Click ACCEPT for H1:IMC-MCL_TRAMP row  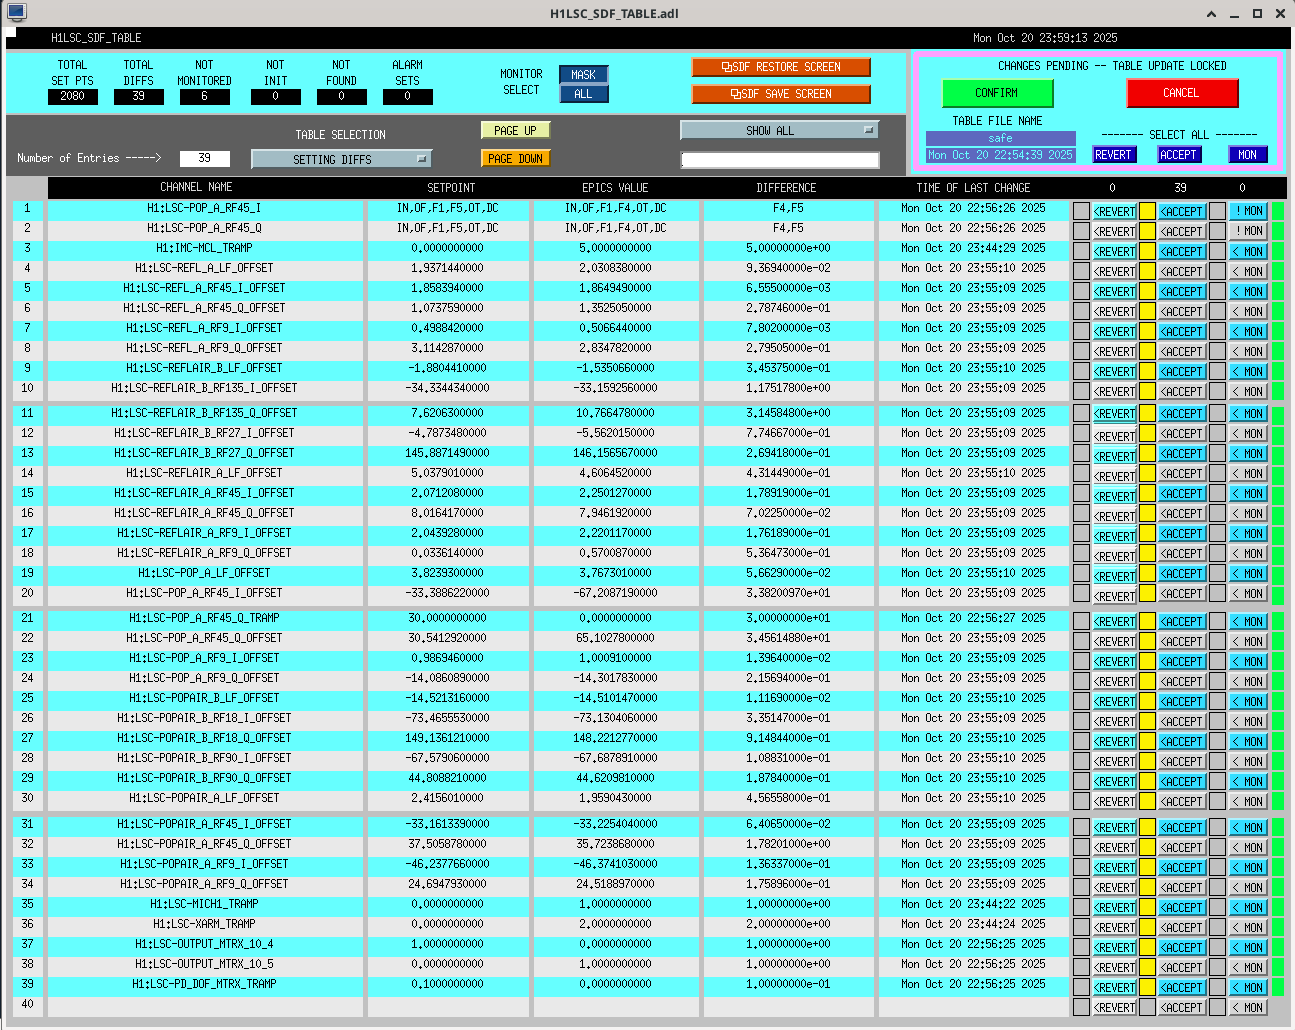pos(1181,252)
